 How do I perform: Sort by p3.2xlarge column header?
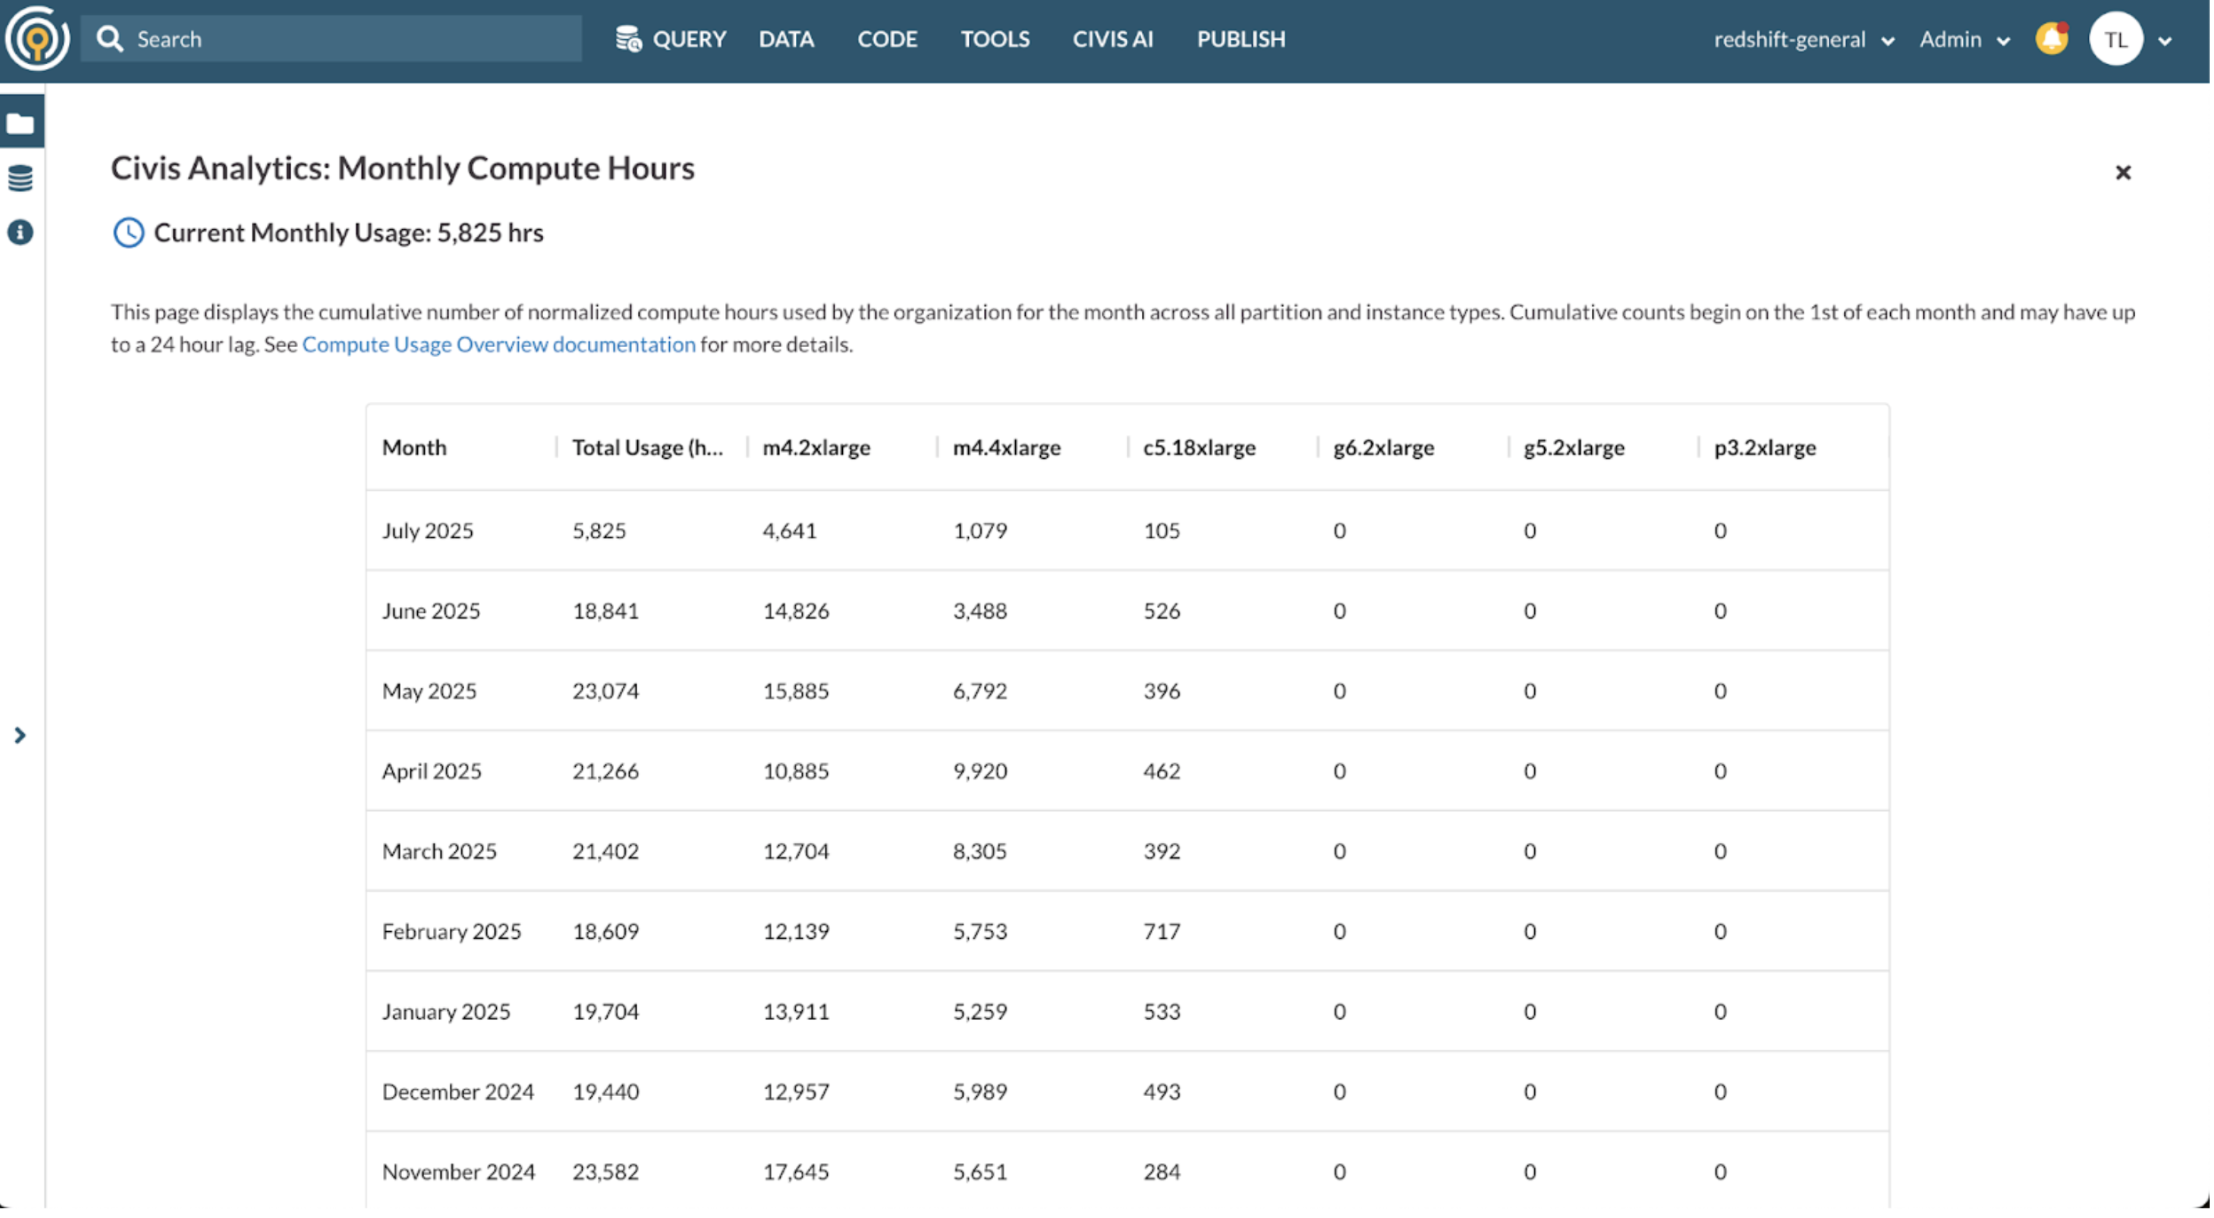point(1764,448)
